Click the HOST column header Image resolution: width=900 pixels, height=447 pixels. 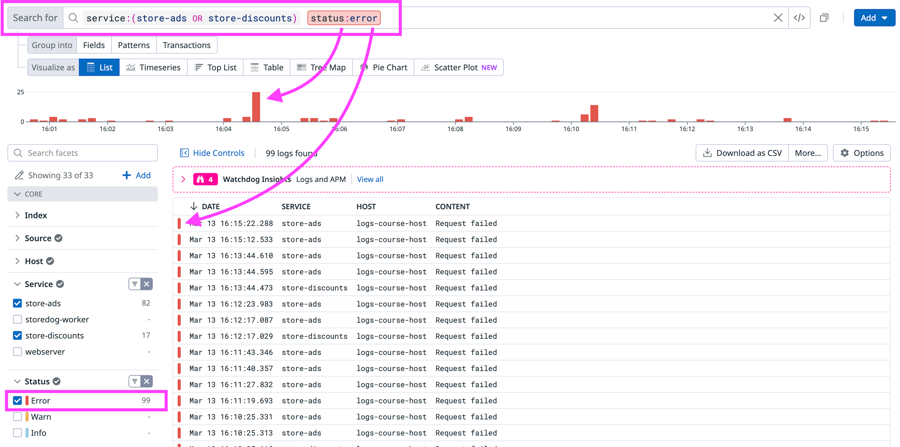[366, 207]
